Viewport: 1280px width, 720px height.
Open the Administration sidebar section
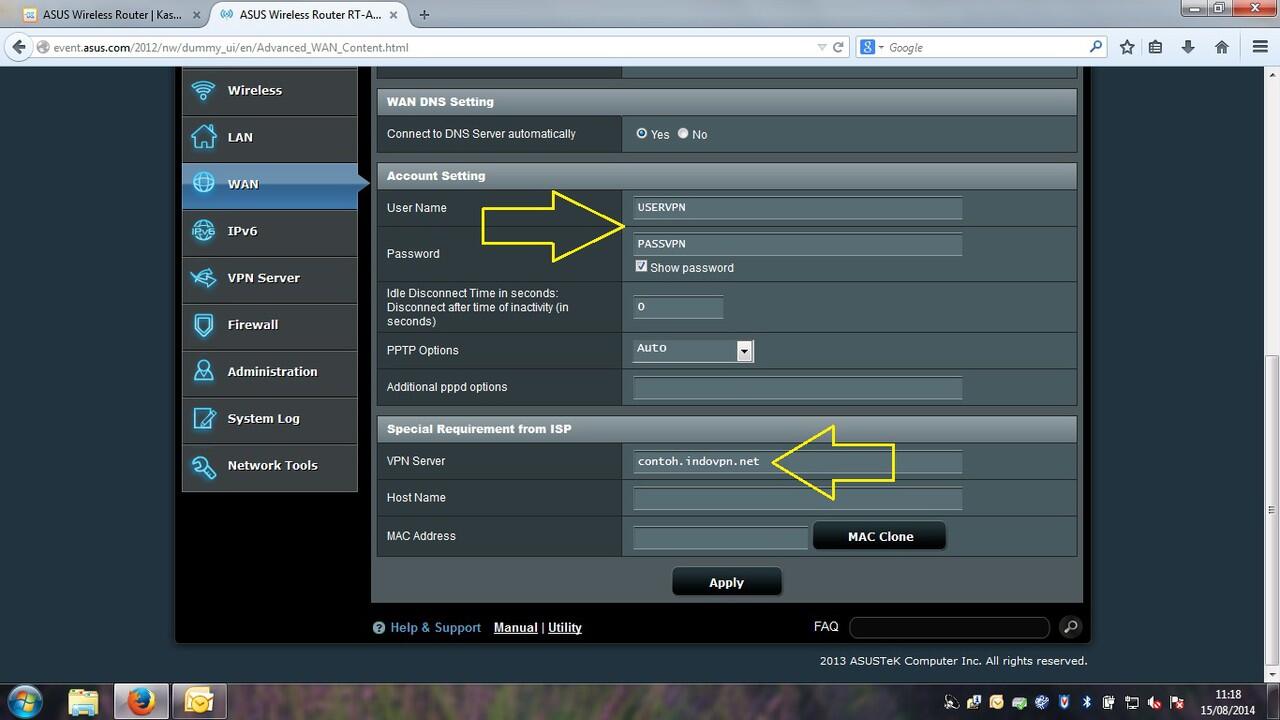pyautogui.click(x=270, y=371)
